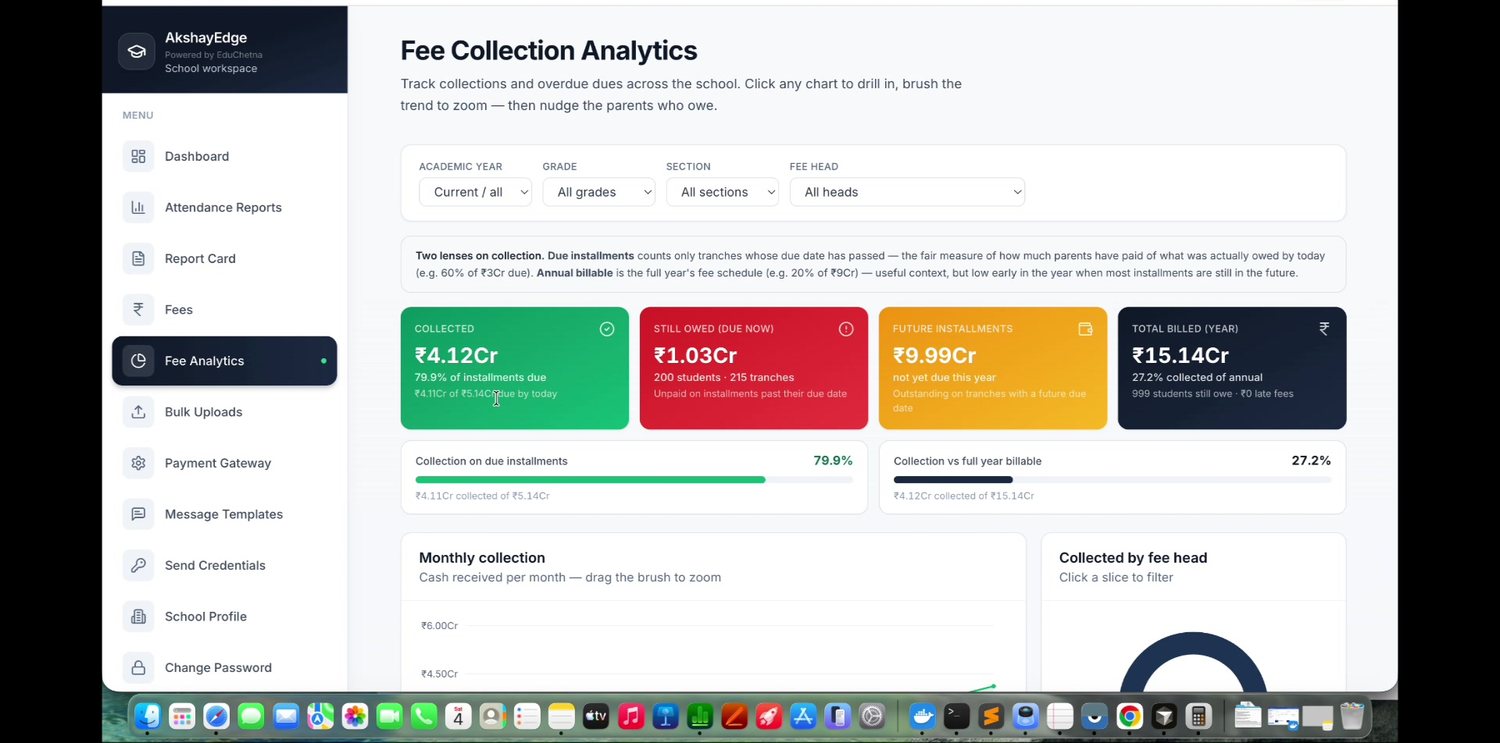This screenshot has height=743, width=1500.
Task: Click the "Click a slice to filter" hint
Action: 1116,577
